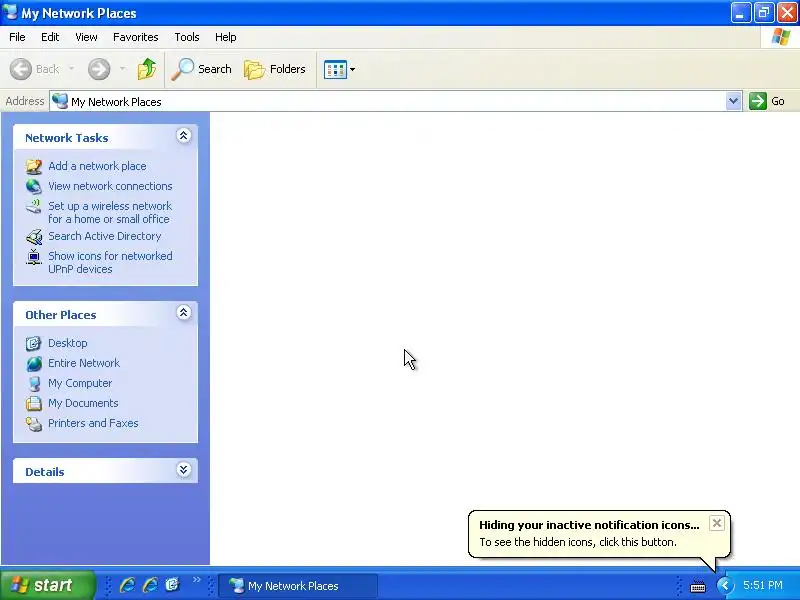The image size is (800, 600).
Task: Click the Details header text
Action: [45, 471]
